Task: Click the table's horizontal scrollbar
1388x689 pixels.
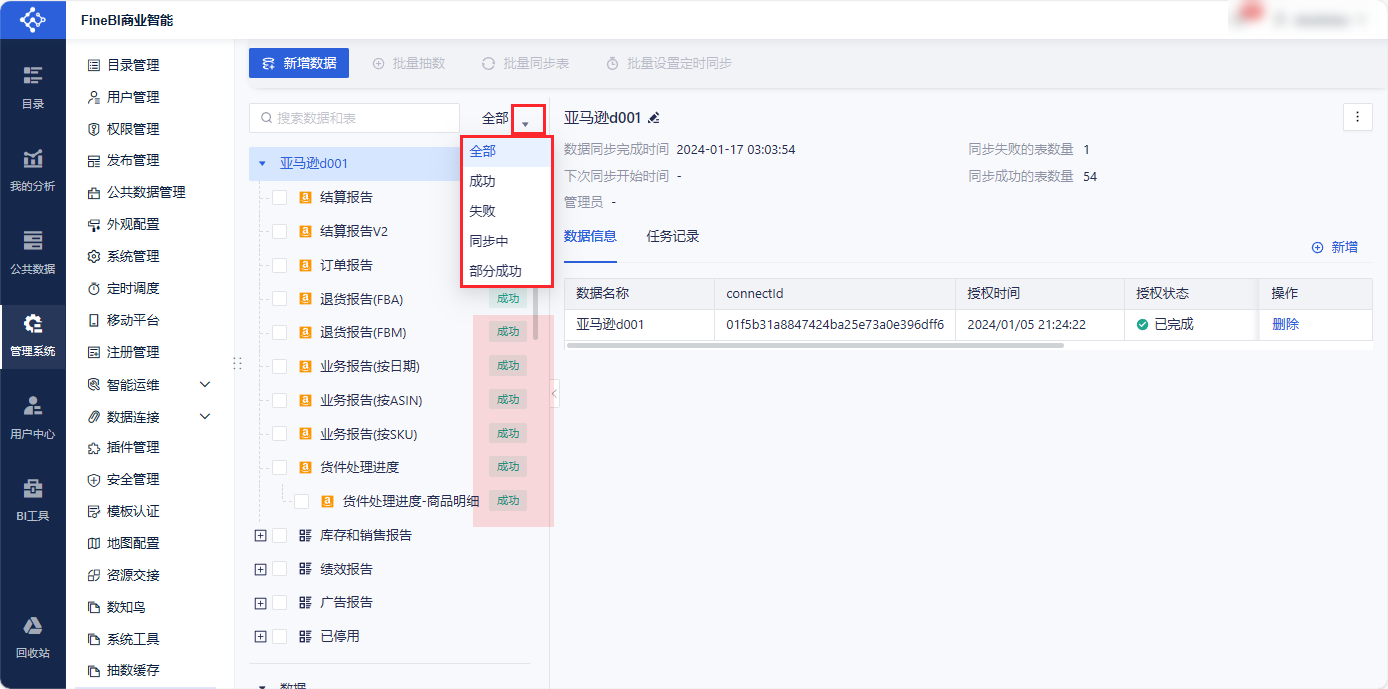Action: point(815,345)
